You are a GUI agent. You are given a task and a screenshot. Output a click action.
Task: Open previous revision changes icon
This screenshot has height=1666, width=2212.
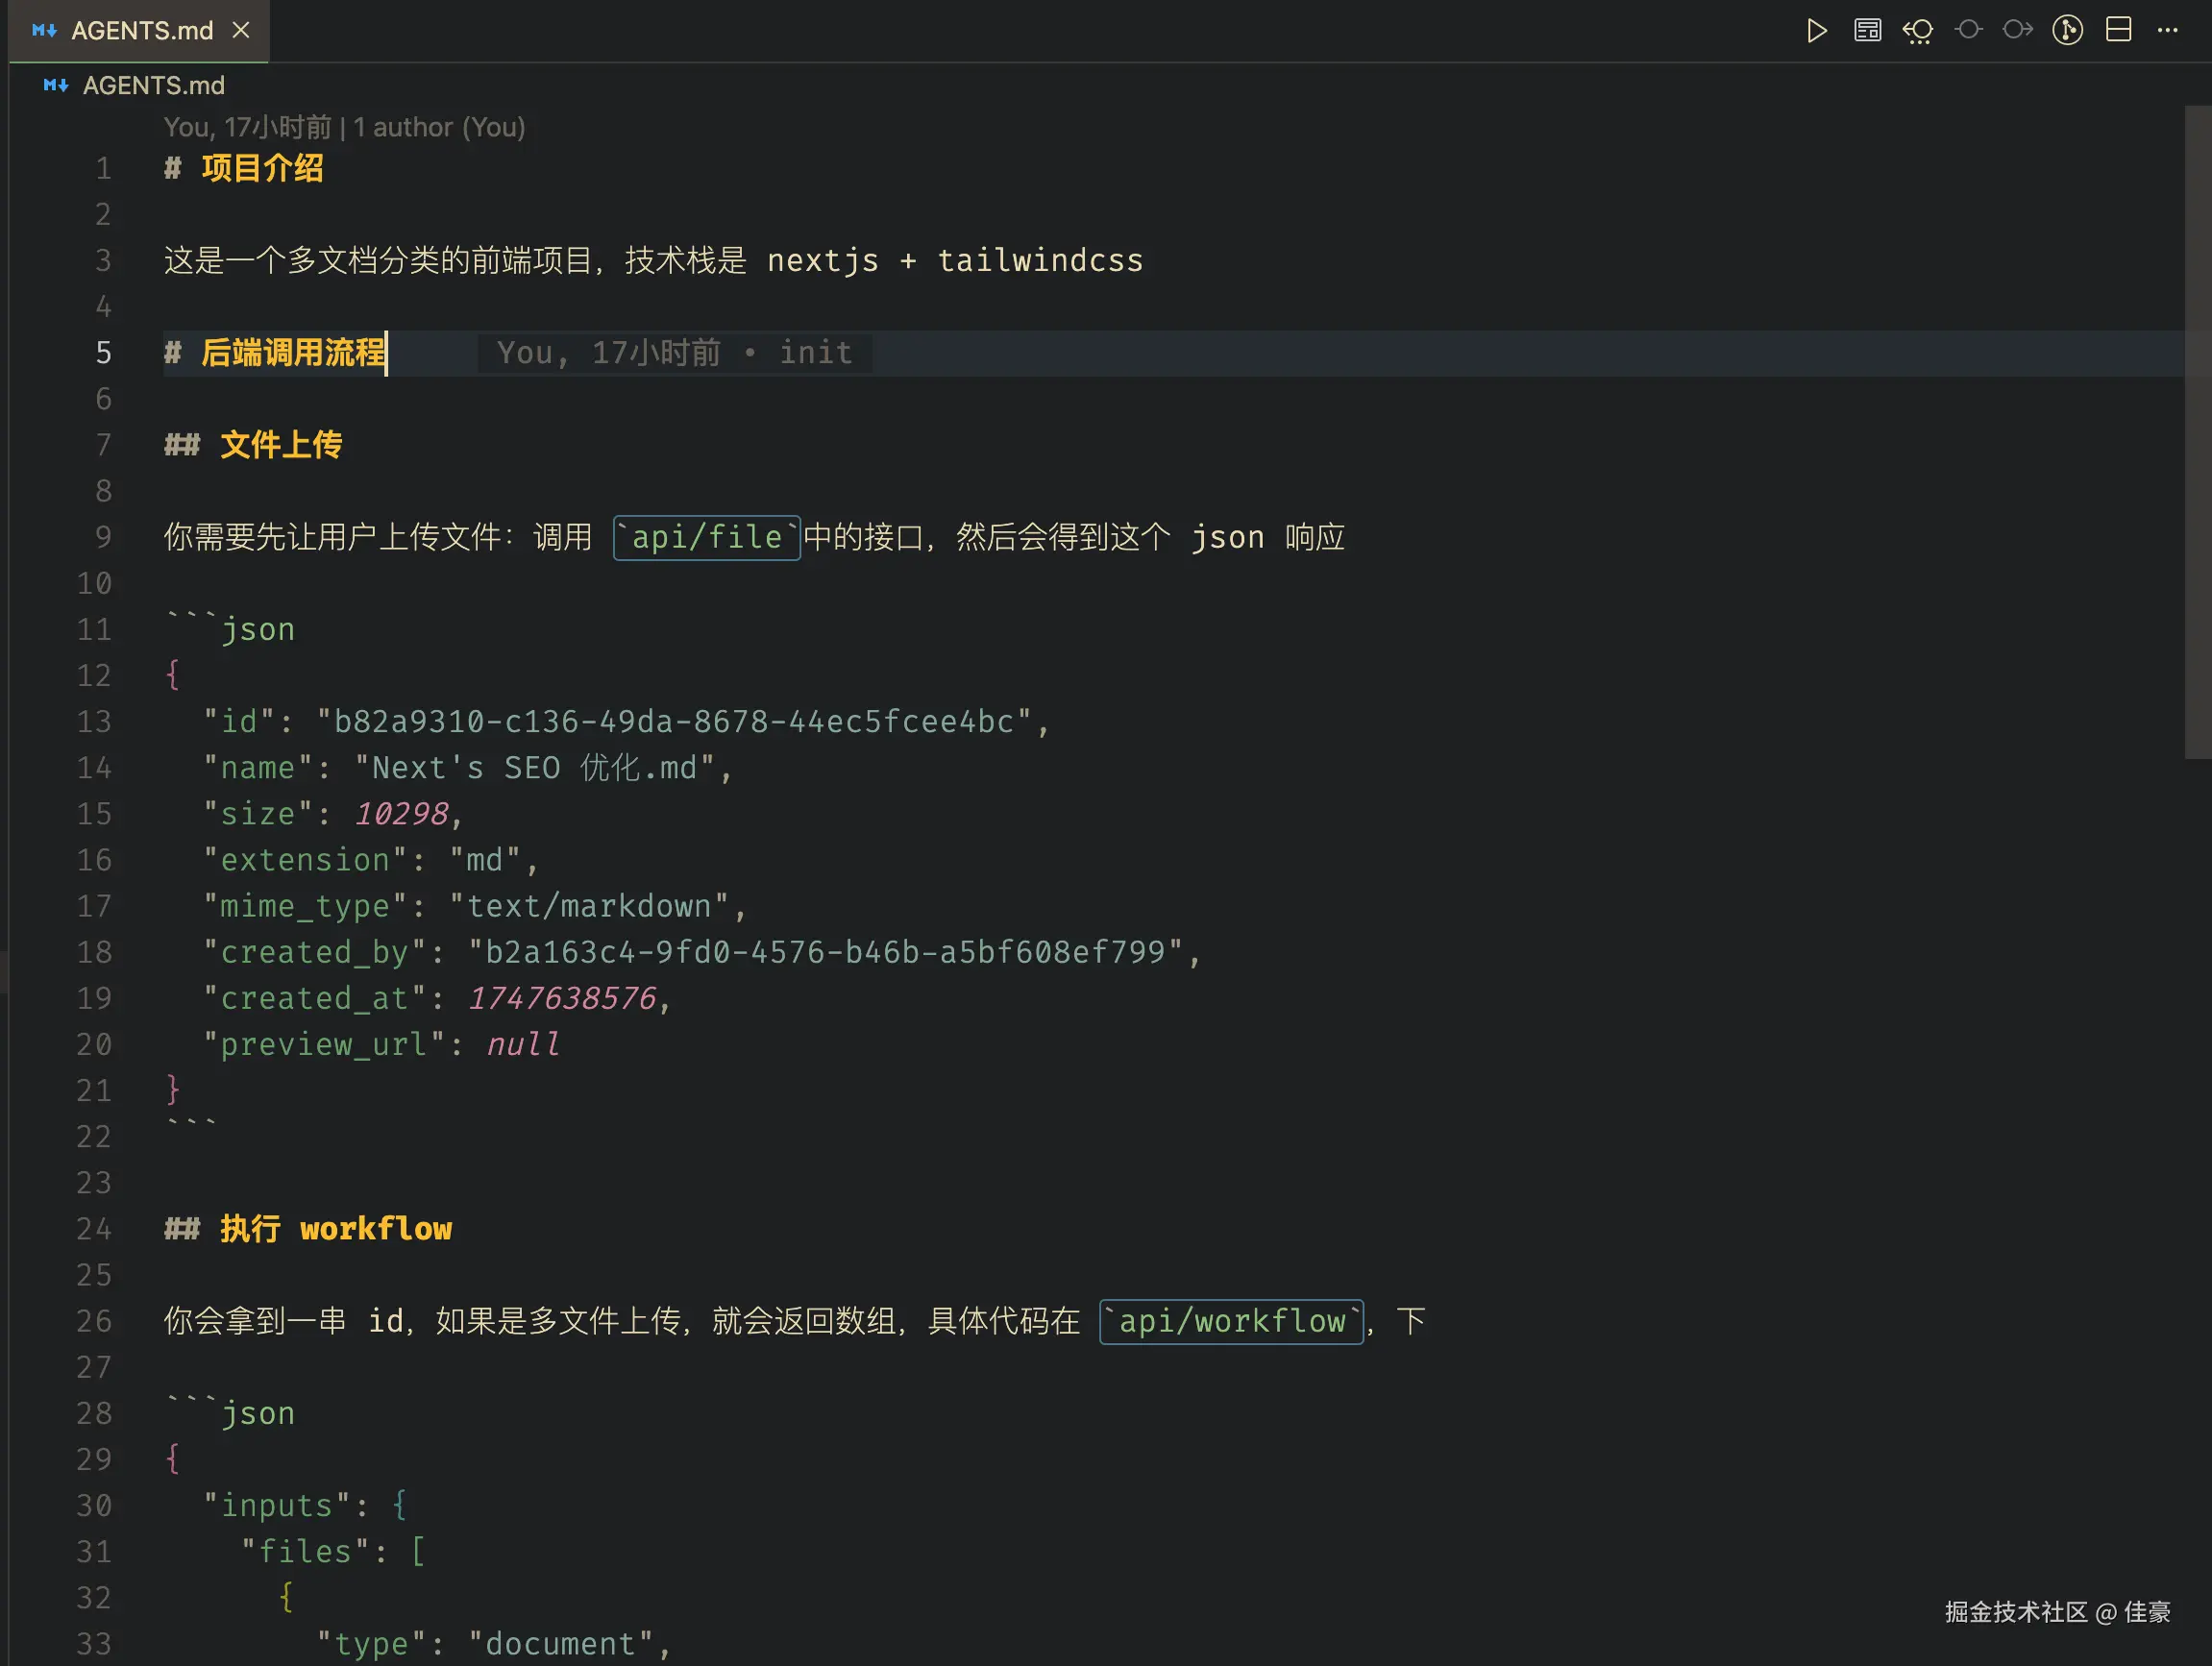[1917, 31]
